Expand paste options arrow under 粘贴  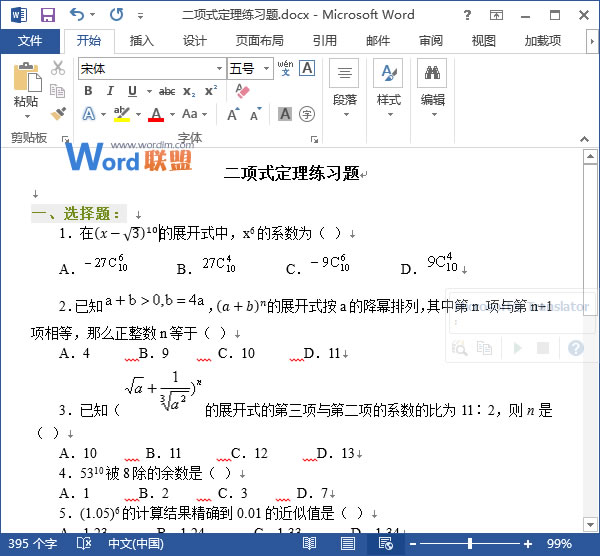tap(27, 116)
